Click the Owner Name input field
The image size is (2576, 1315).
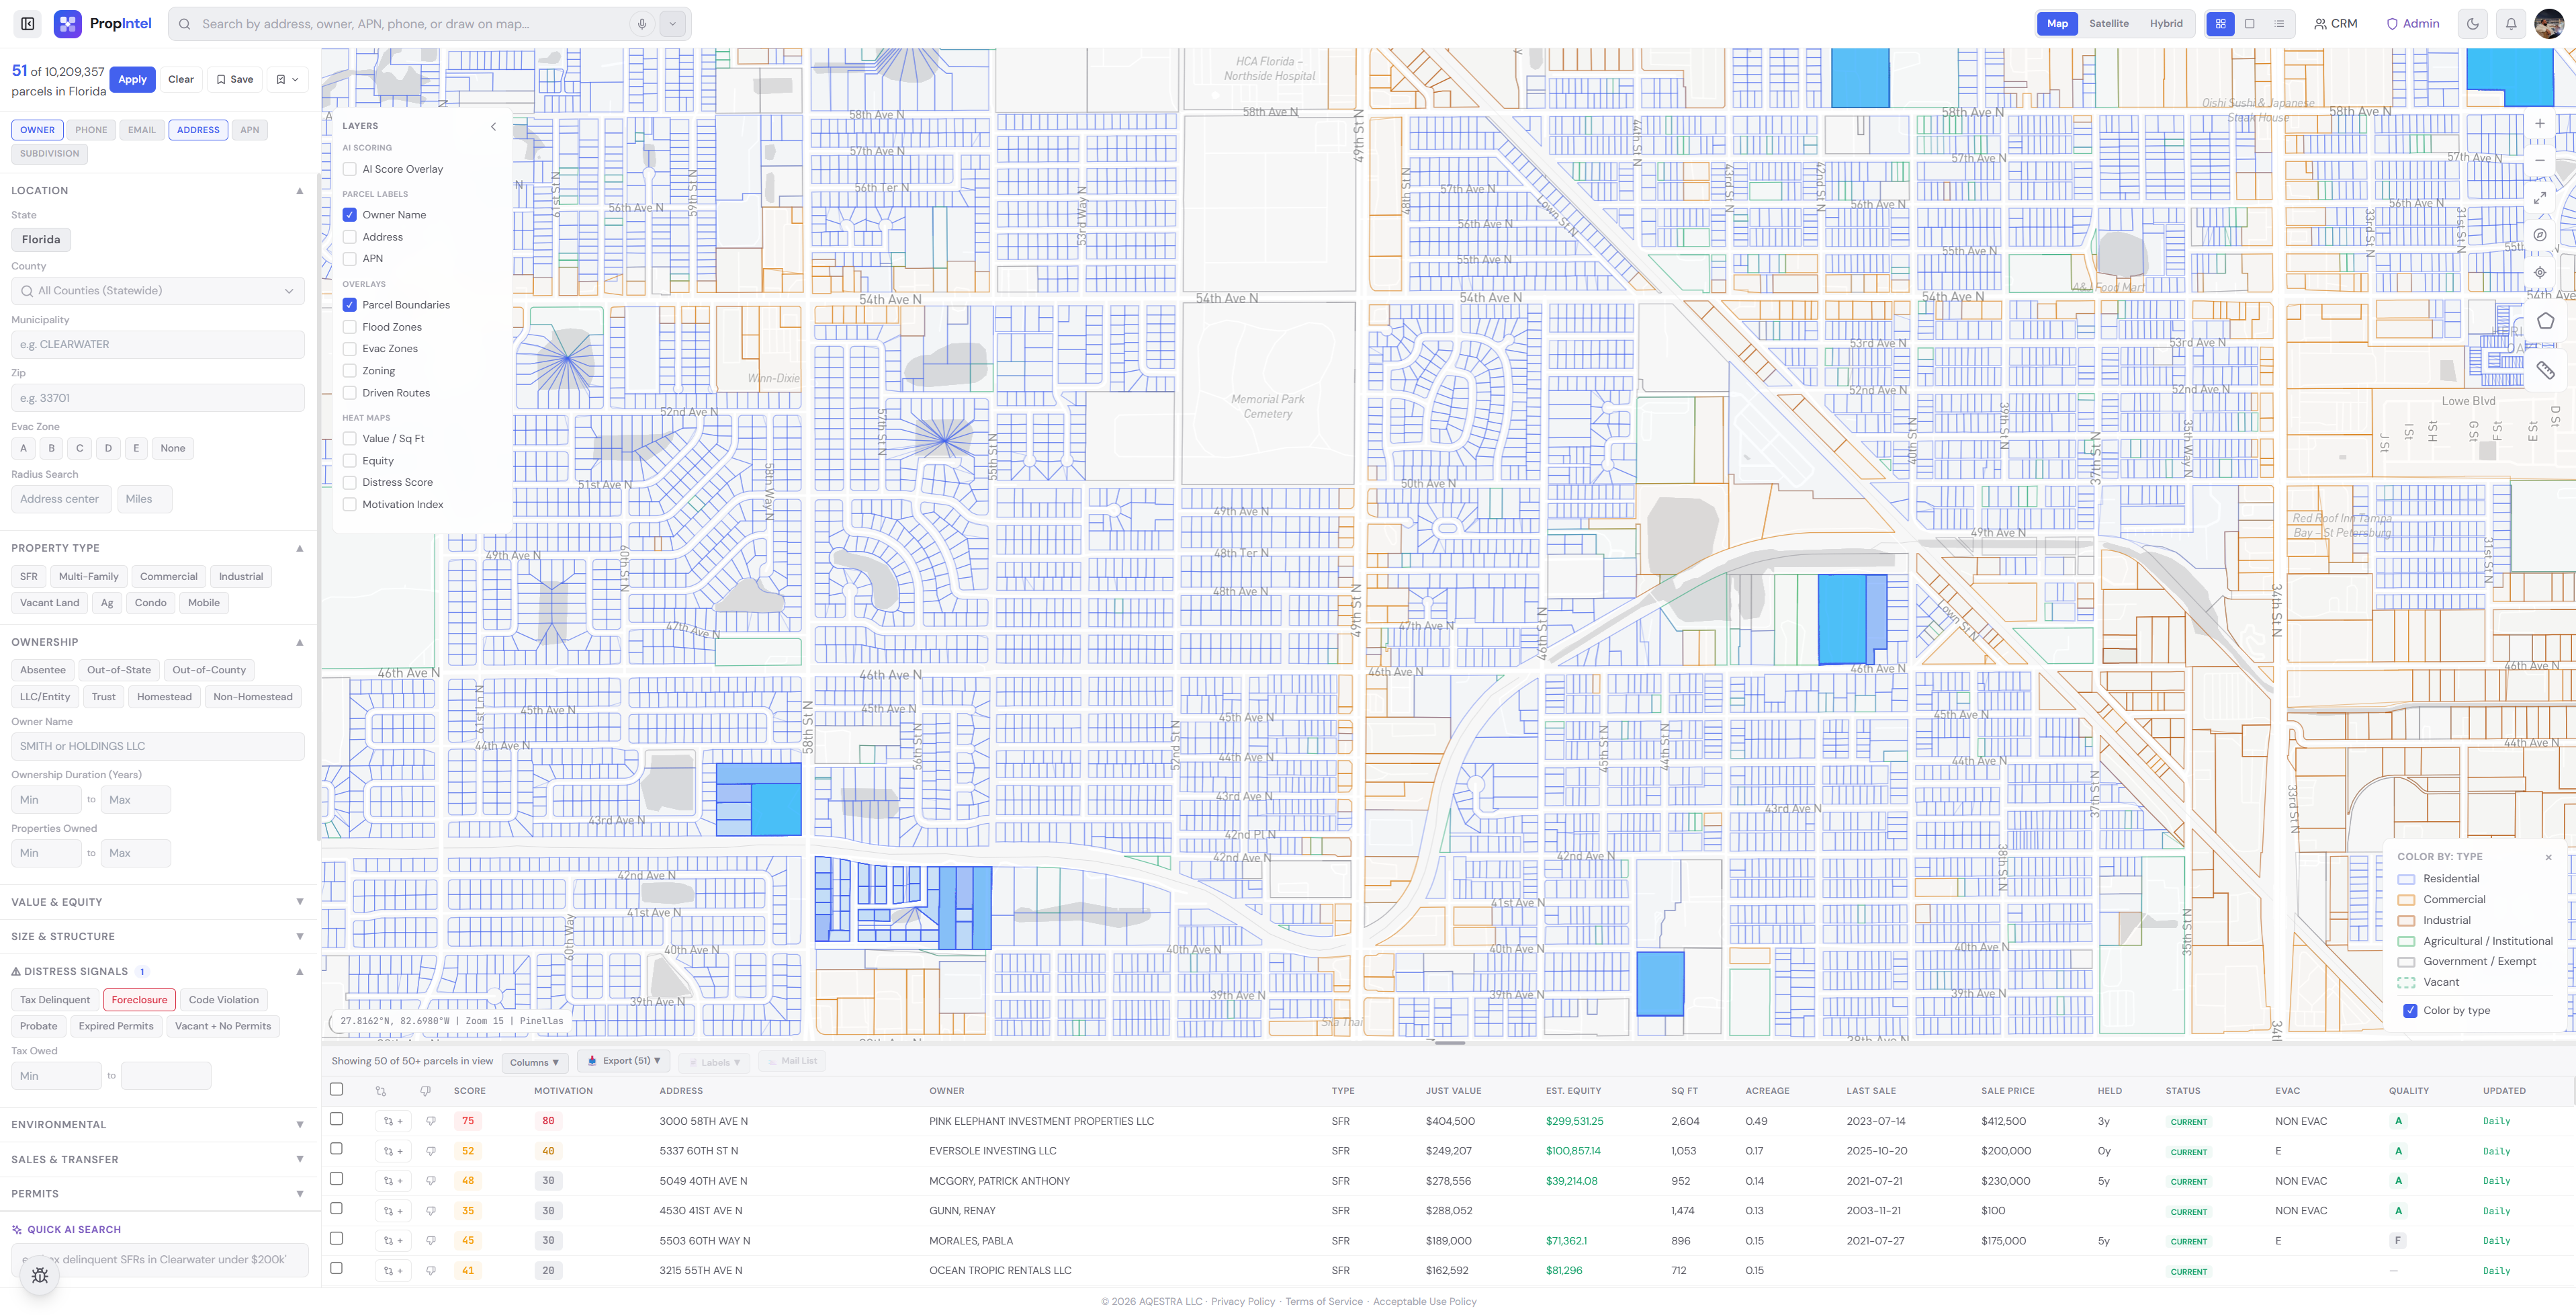click(158, 746)
